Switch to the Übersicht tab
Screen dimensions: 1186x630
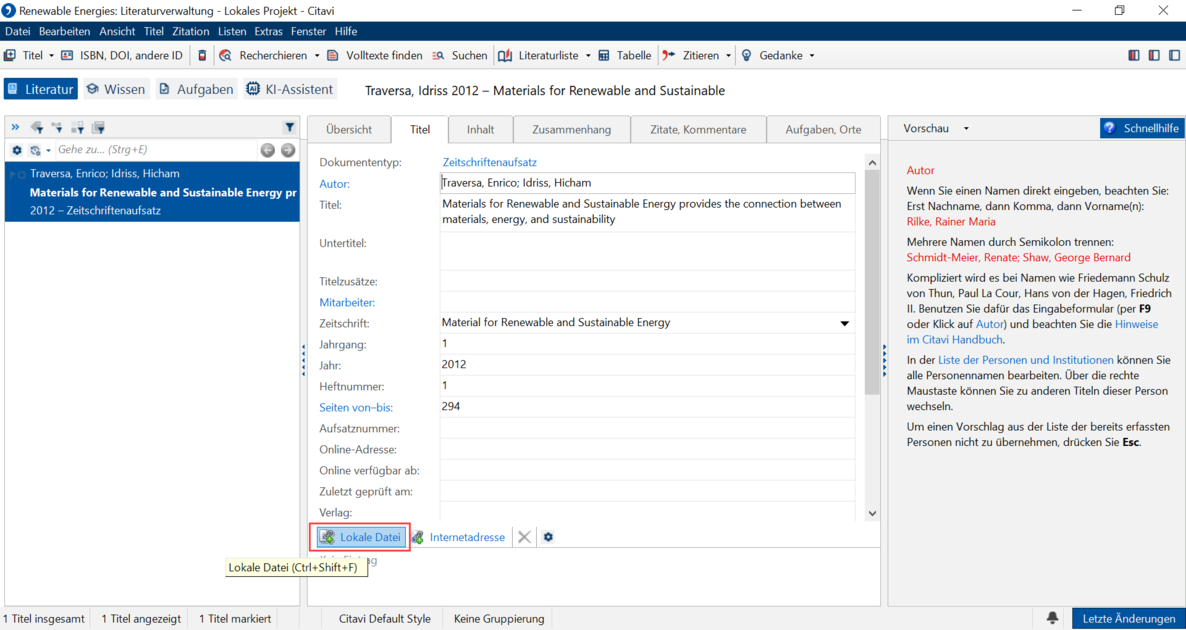pyautogui.click(x=349, y=129)
